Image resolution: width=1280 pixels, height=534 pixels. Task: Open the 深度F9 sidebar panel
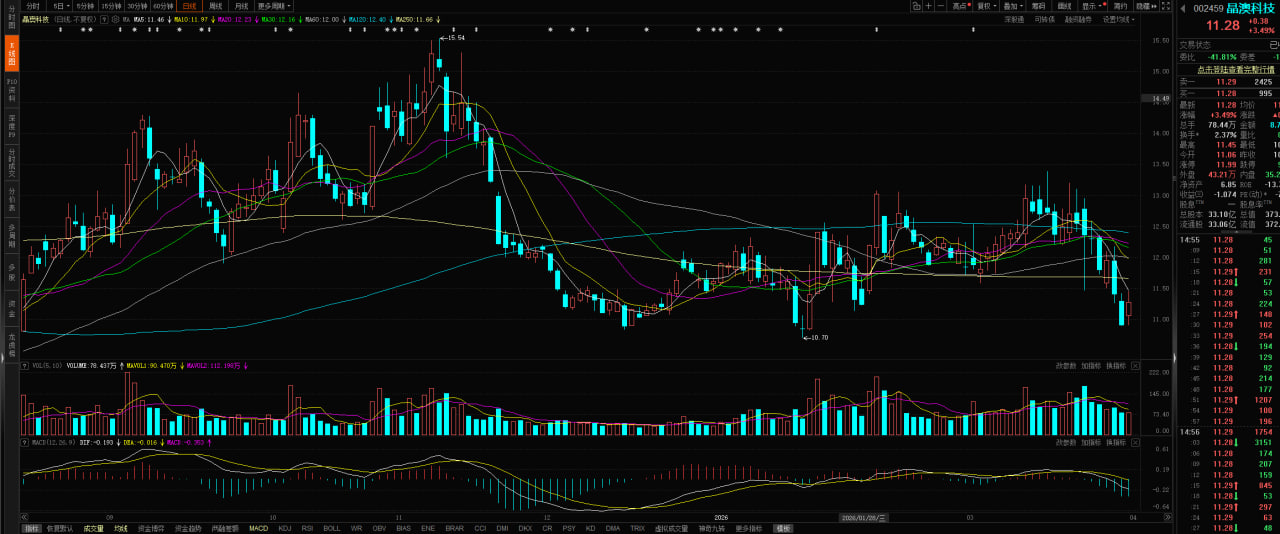12,125
